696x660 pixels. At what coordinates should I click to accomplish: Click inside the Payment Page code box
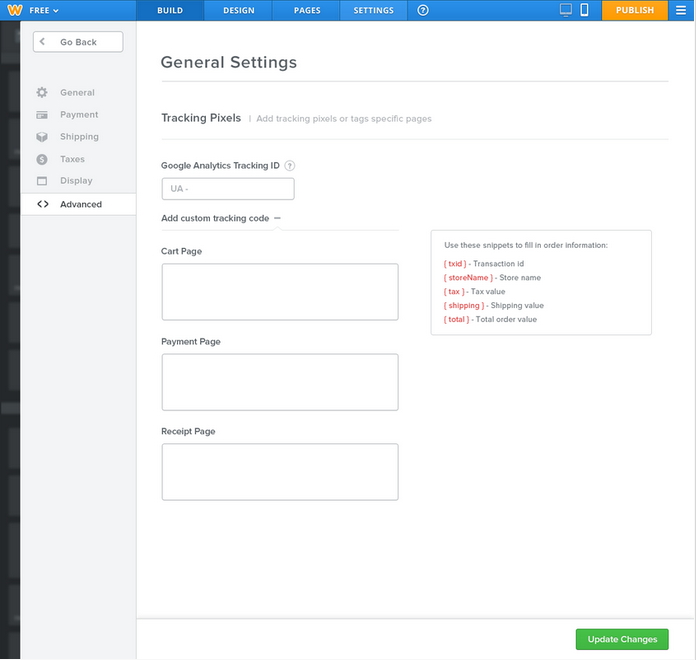(280, 382)
